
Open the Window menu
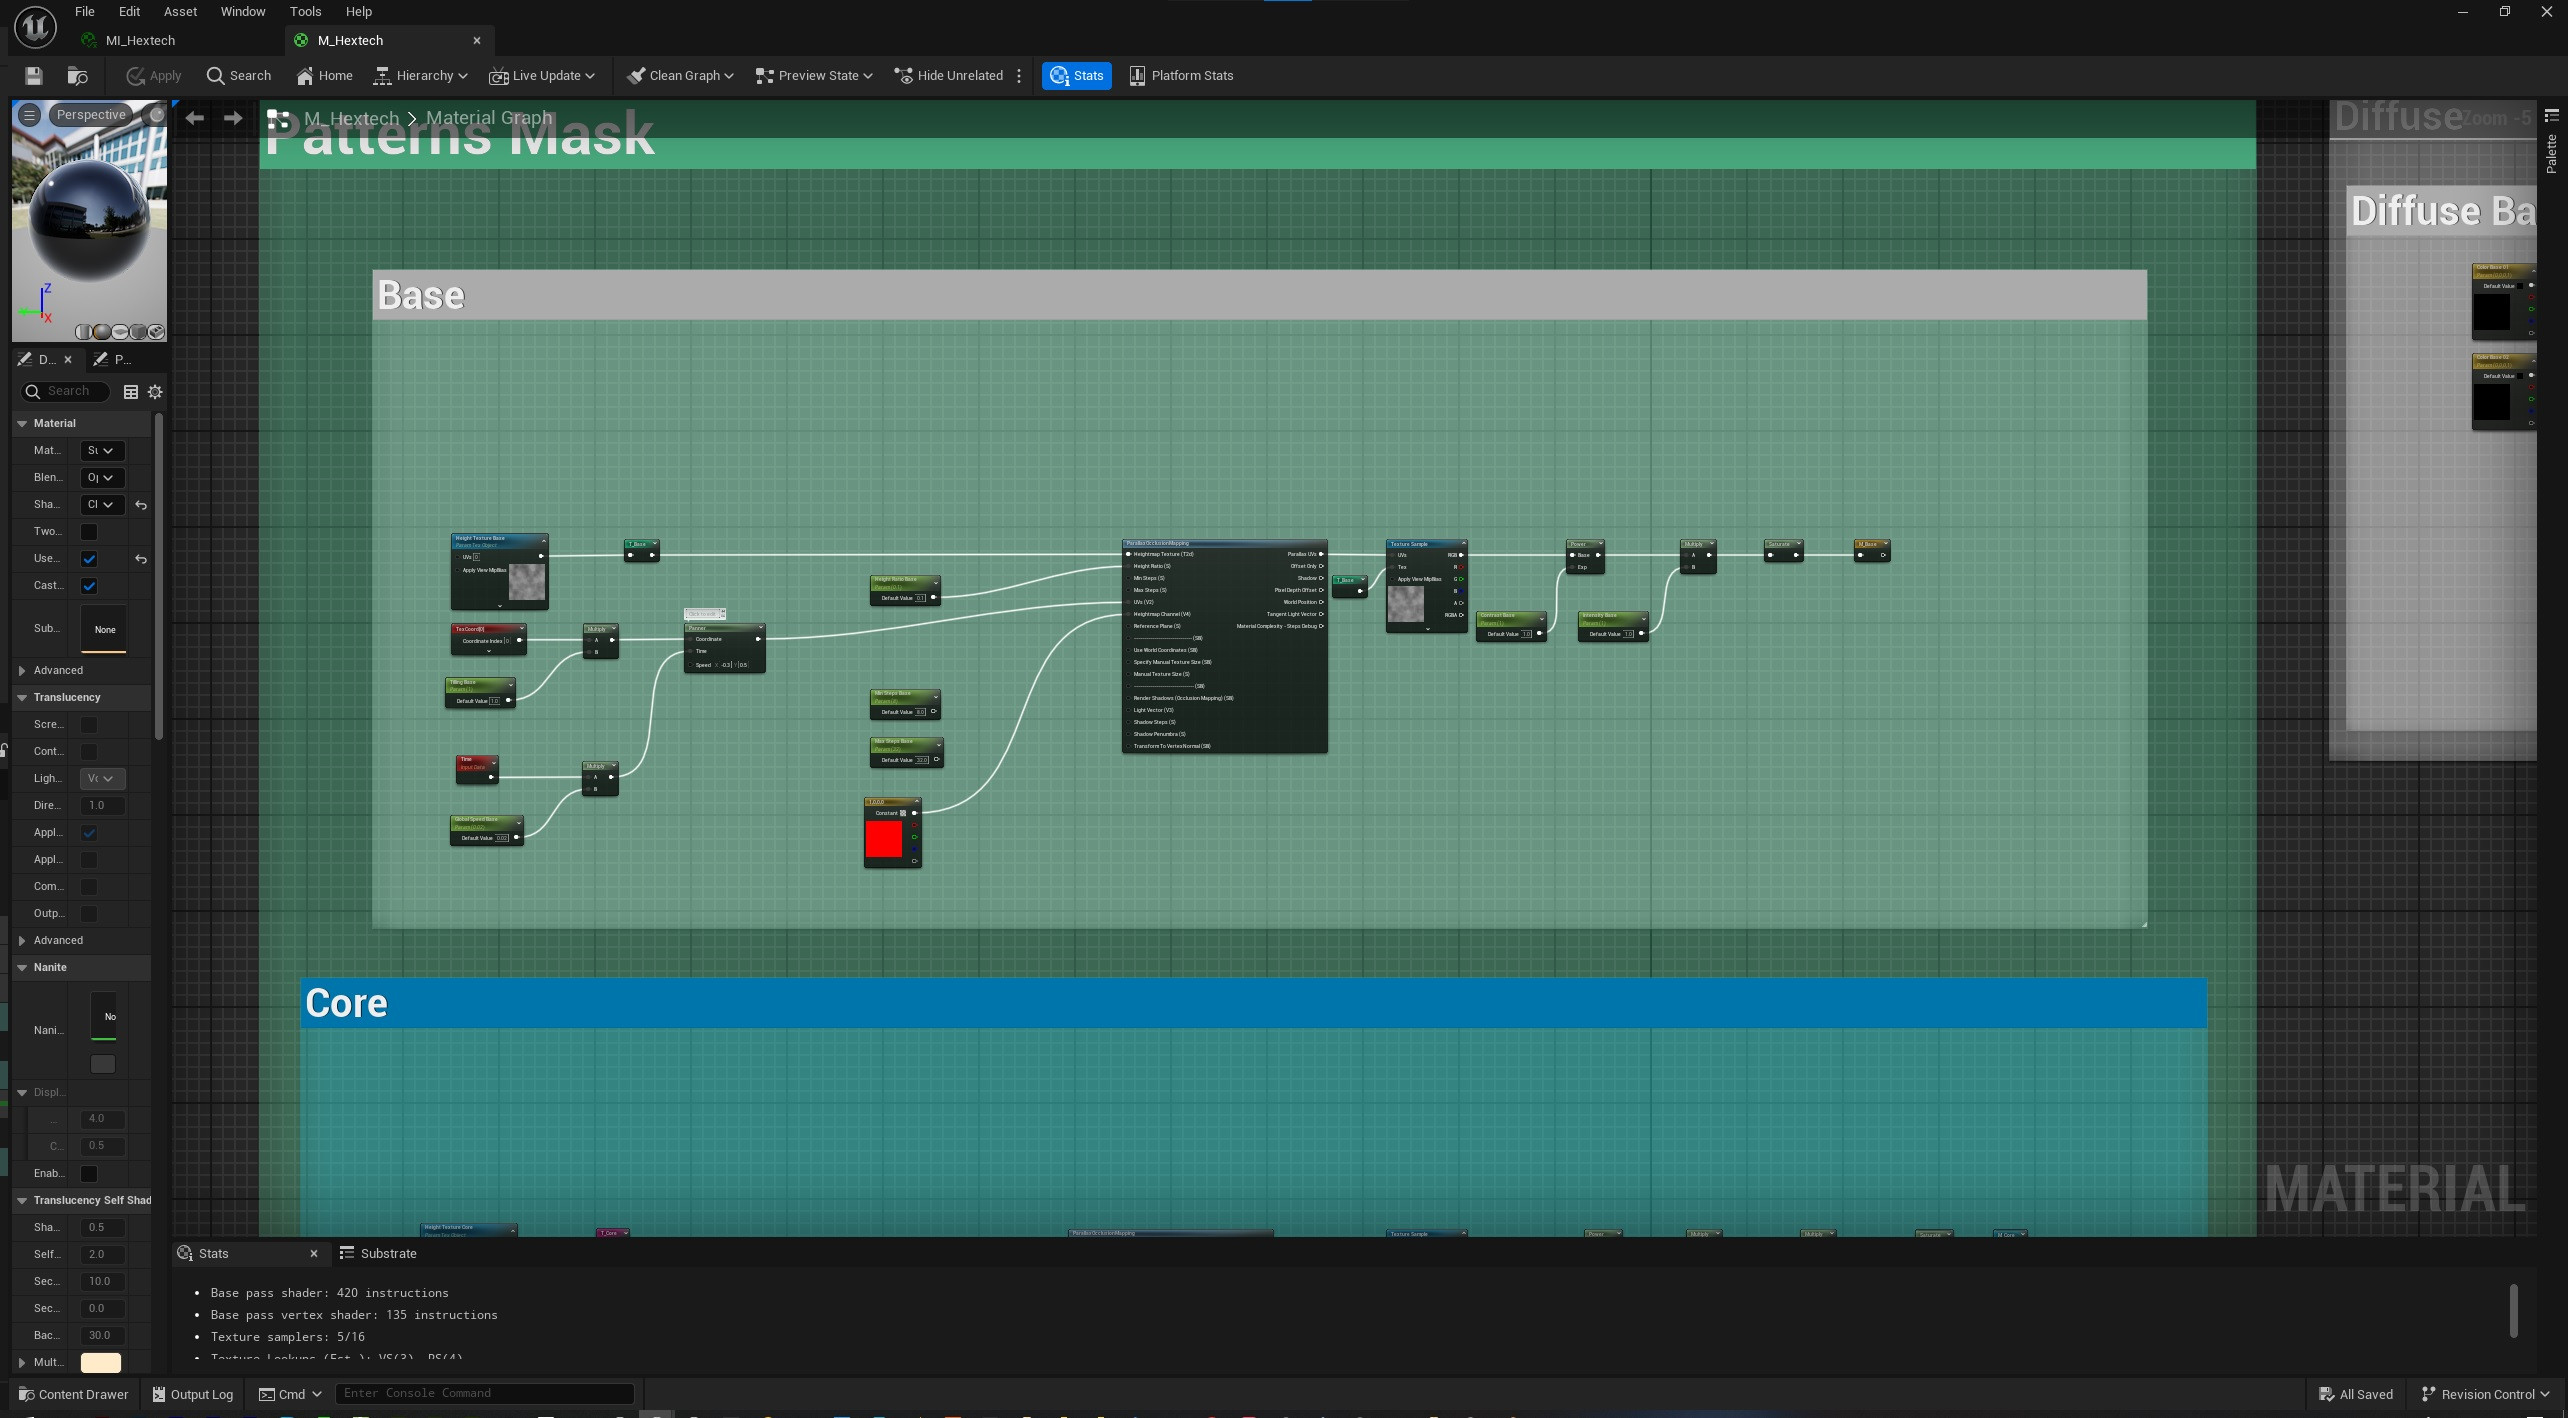click(x=243, y=12)
